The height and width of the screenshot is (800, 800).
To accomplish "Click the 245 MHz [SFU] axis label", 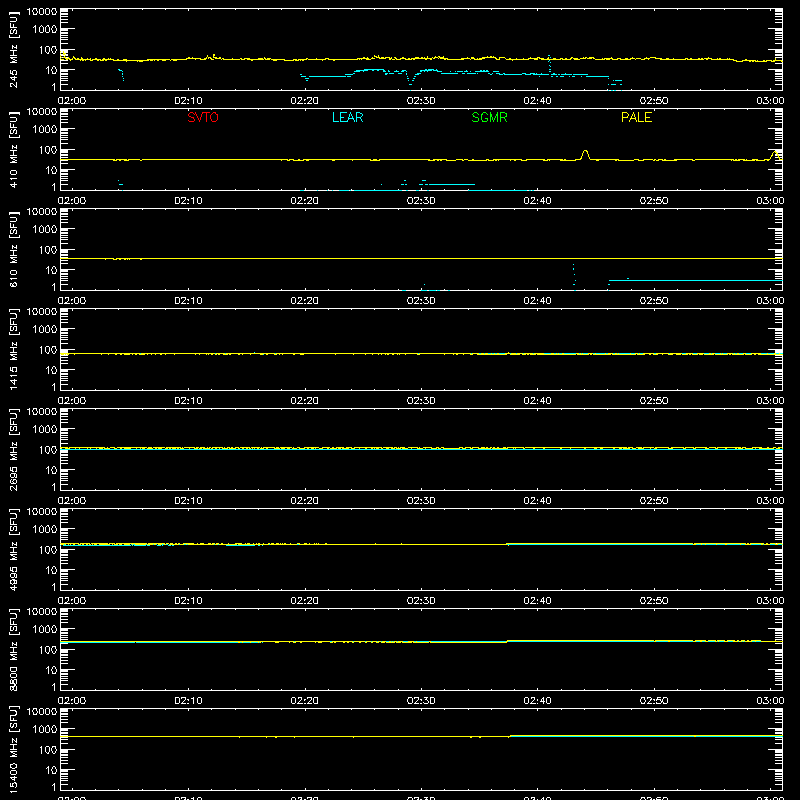I will tap(13, 49).
